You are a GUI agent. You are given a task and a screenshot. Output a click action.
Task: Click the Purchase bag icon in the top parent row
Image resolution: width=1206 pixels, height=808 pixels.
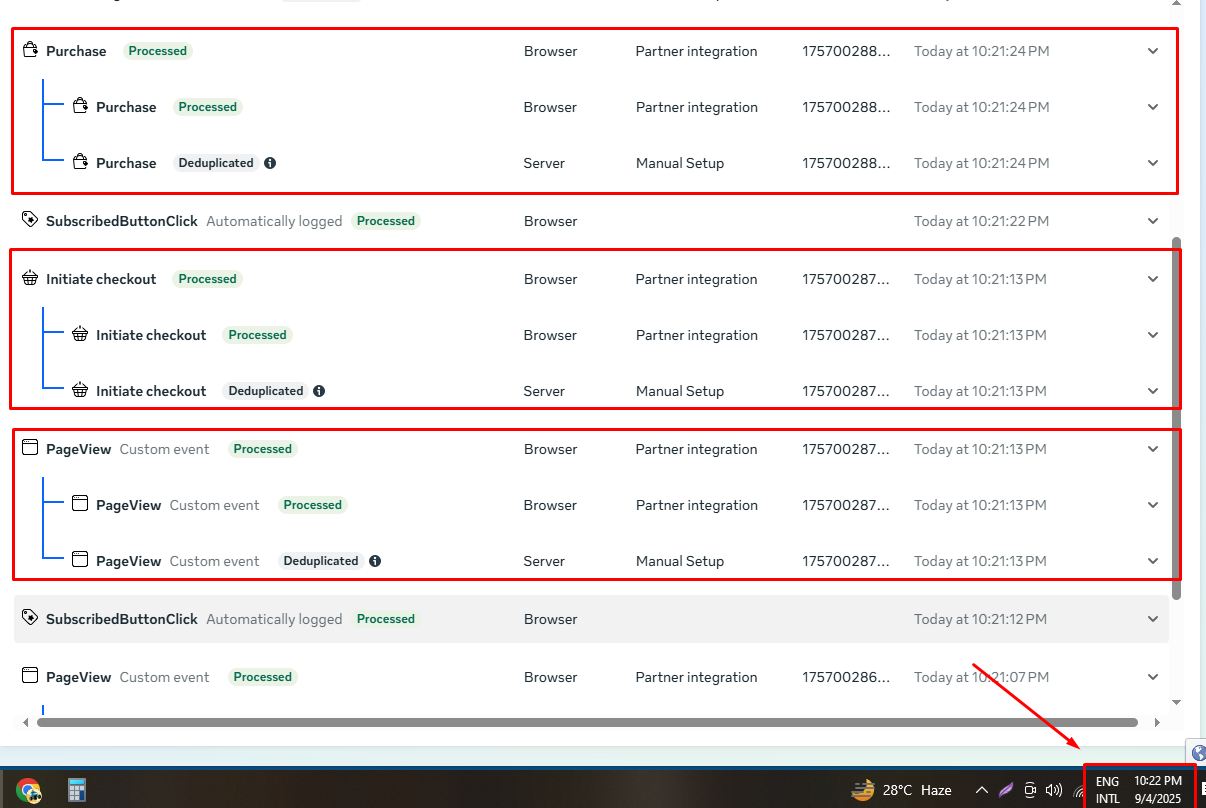pyautogui.click(x=30, y=51)
